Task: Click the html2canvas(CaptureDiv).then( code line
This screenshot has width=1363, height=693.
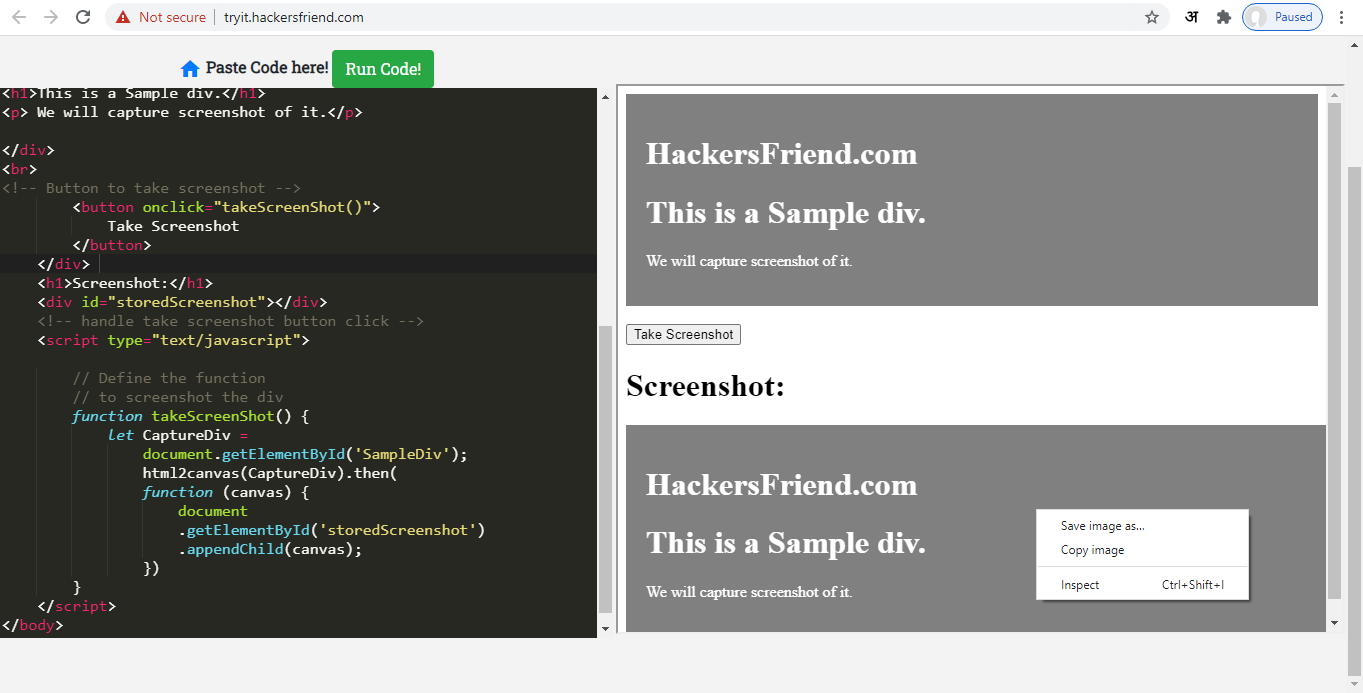Action: 270,473
